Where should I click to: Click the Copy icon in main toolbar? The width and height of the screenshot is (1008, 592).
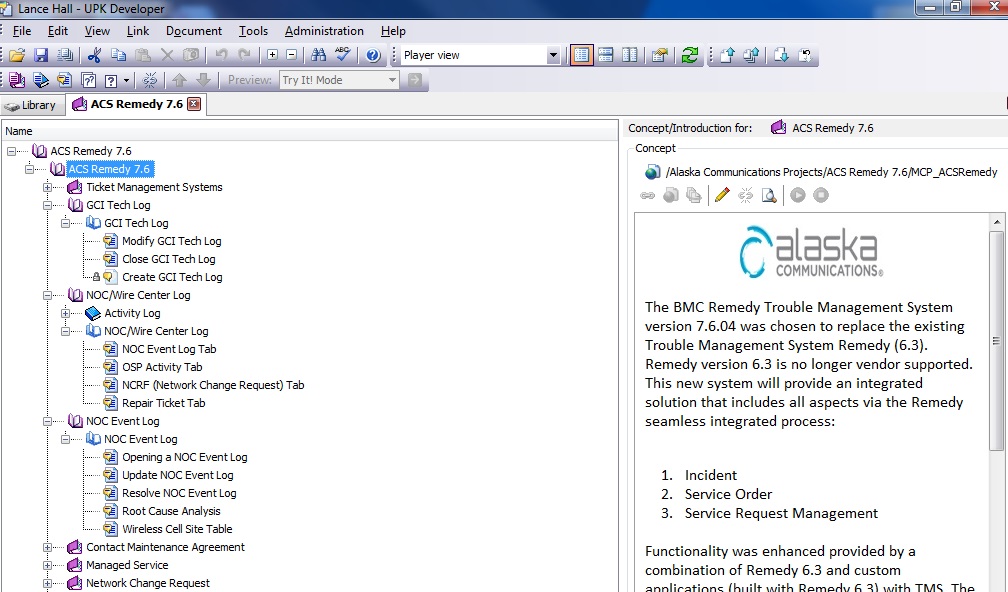(x=118, y=55)
